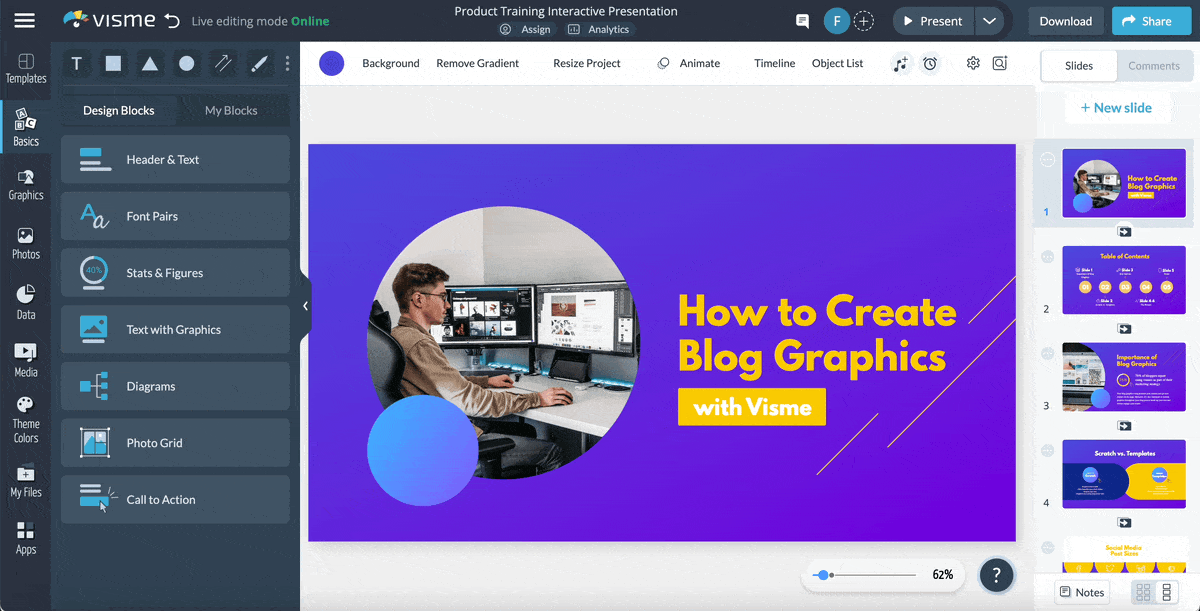Screen dimensions: 1200x611
Task: Select the Text tool in the toolbar
Action: (76, 63)
